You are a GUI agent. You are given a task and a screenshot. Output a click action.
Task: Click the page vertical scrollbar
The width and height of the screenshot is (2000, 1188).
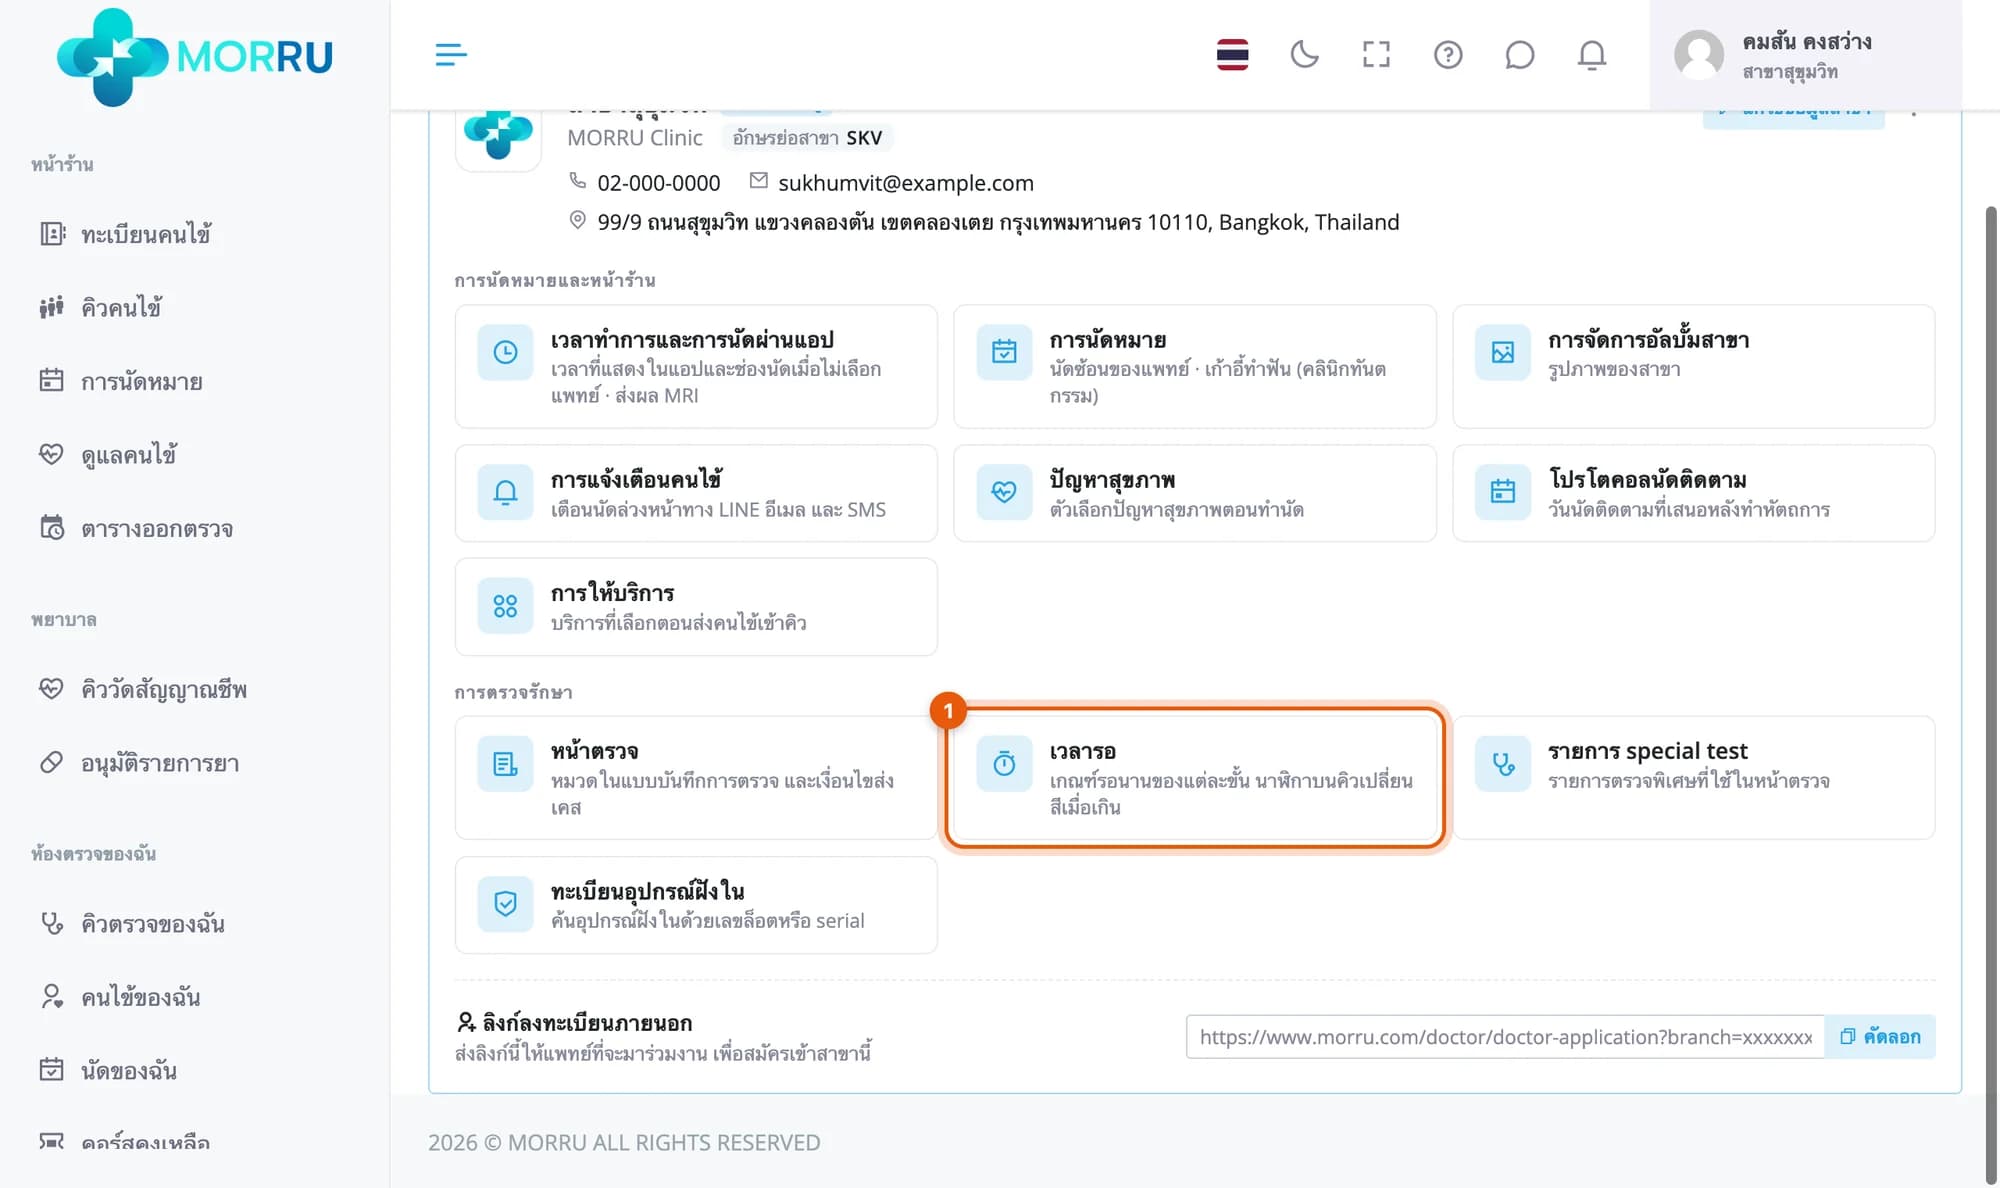(1990, 694)
